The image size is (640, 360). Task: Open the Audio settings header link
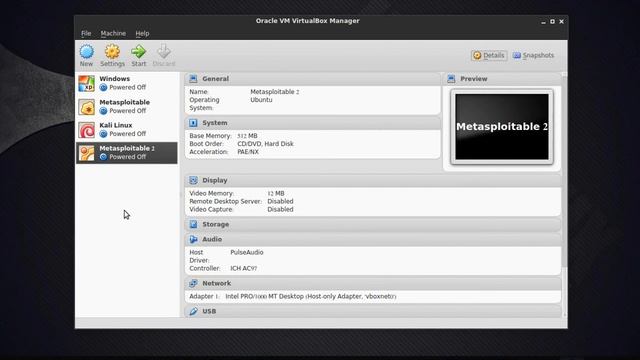click(212, 239)
